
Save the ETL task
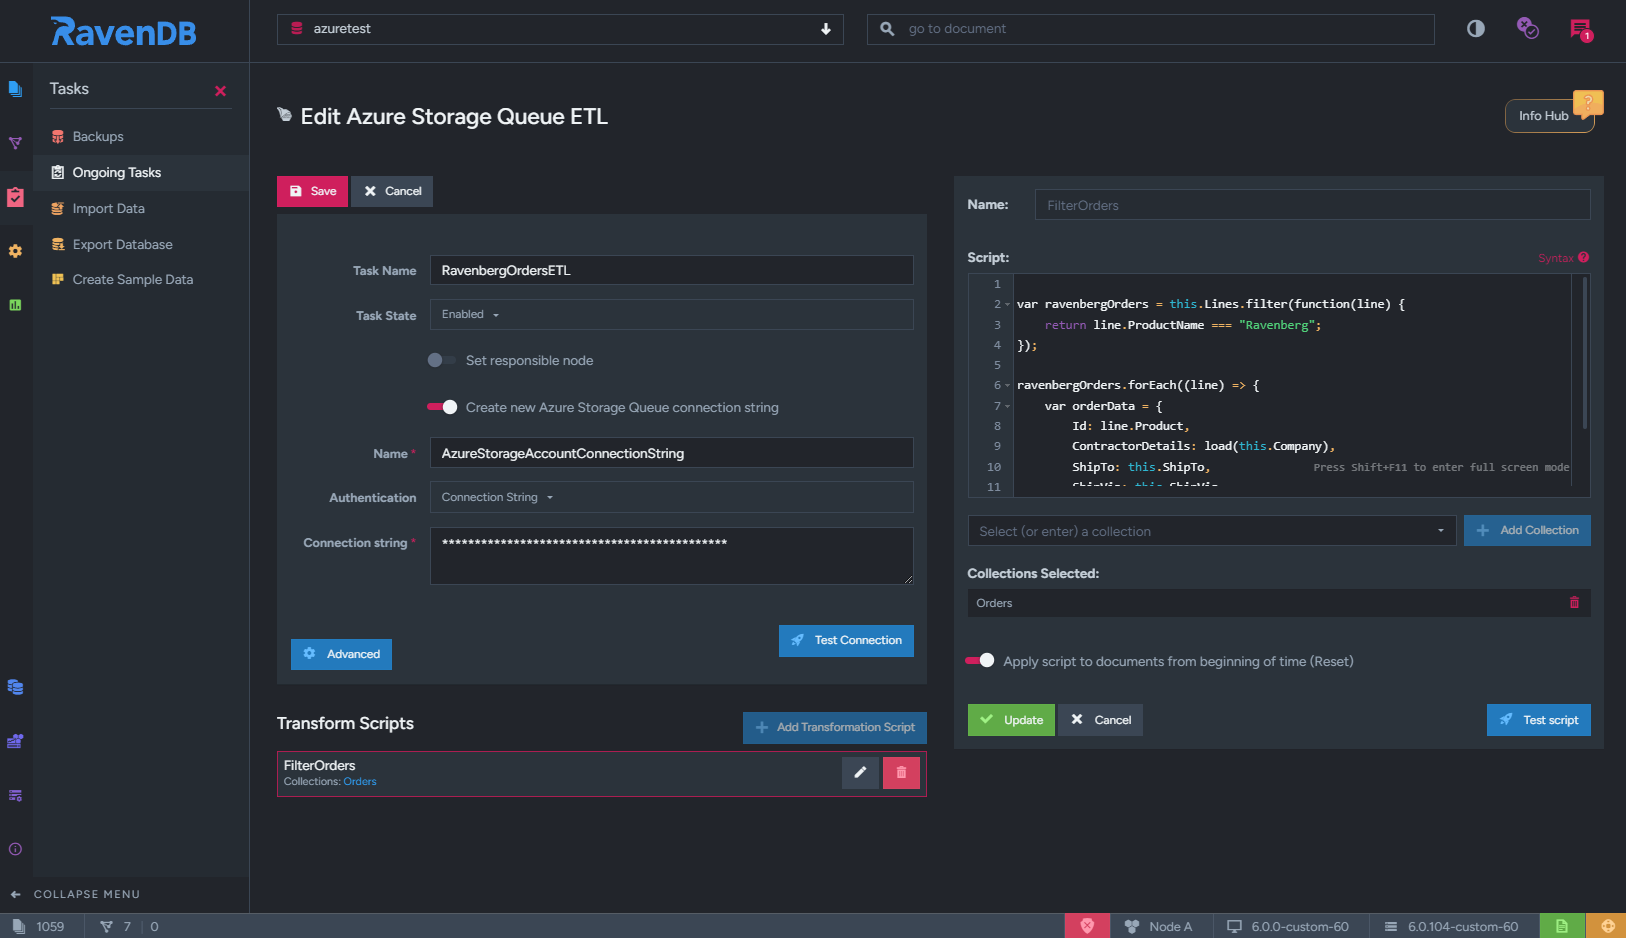(x=312, y=191)
